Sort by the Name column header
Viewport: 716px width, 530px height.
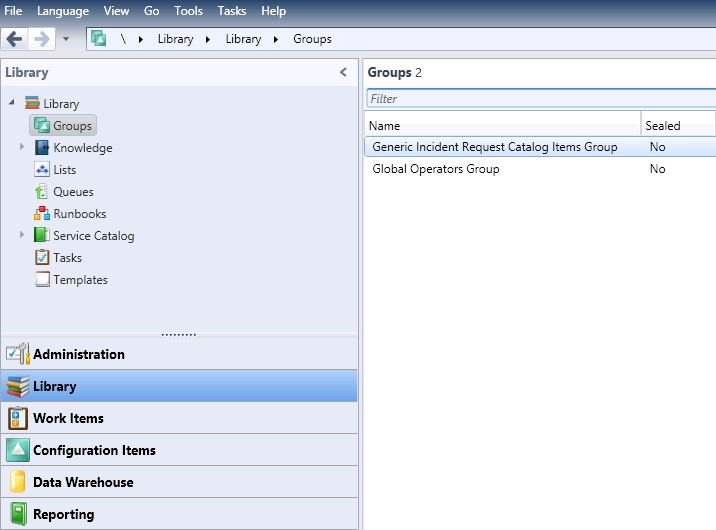pyautogui.click(x=502, y=126)
